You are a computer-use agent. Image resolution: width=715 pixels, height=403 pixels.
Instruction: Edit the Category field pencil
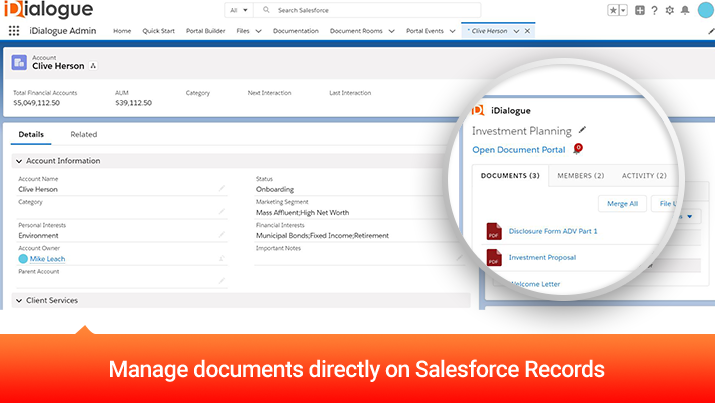tap(222, 212)
